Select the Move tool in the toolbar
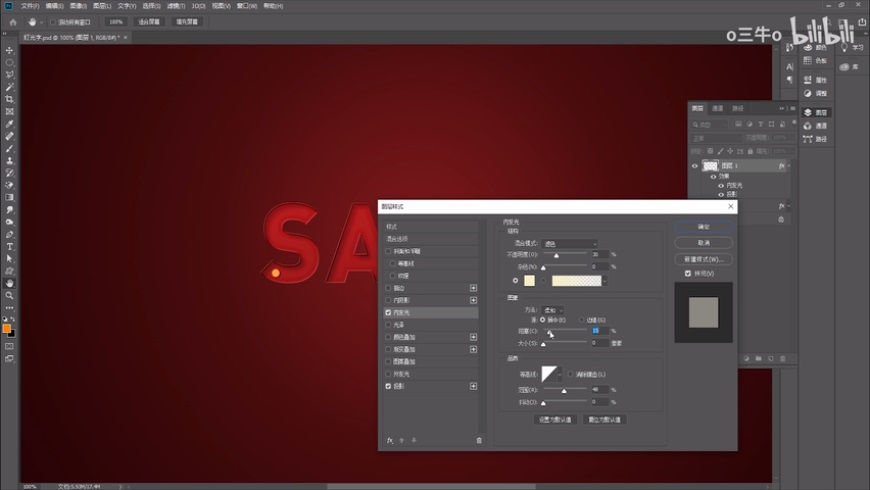Screen dimensions: 870x490 click(x=10, y=50)
